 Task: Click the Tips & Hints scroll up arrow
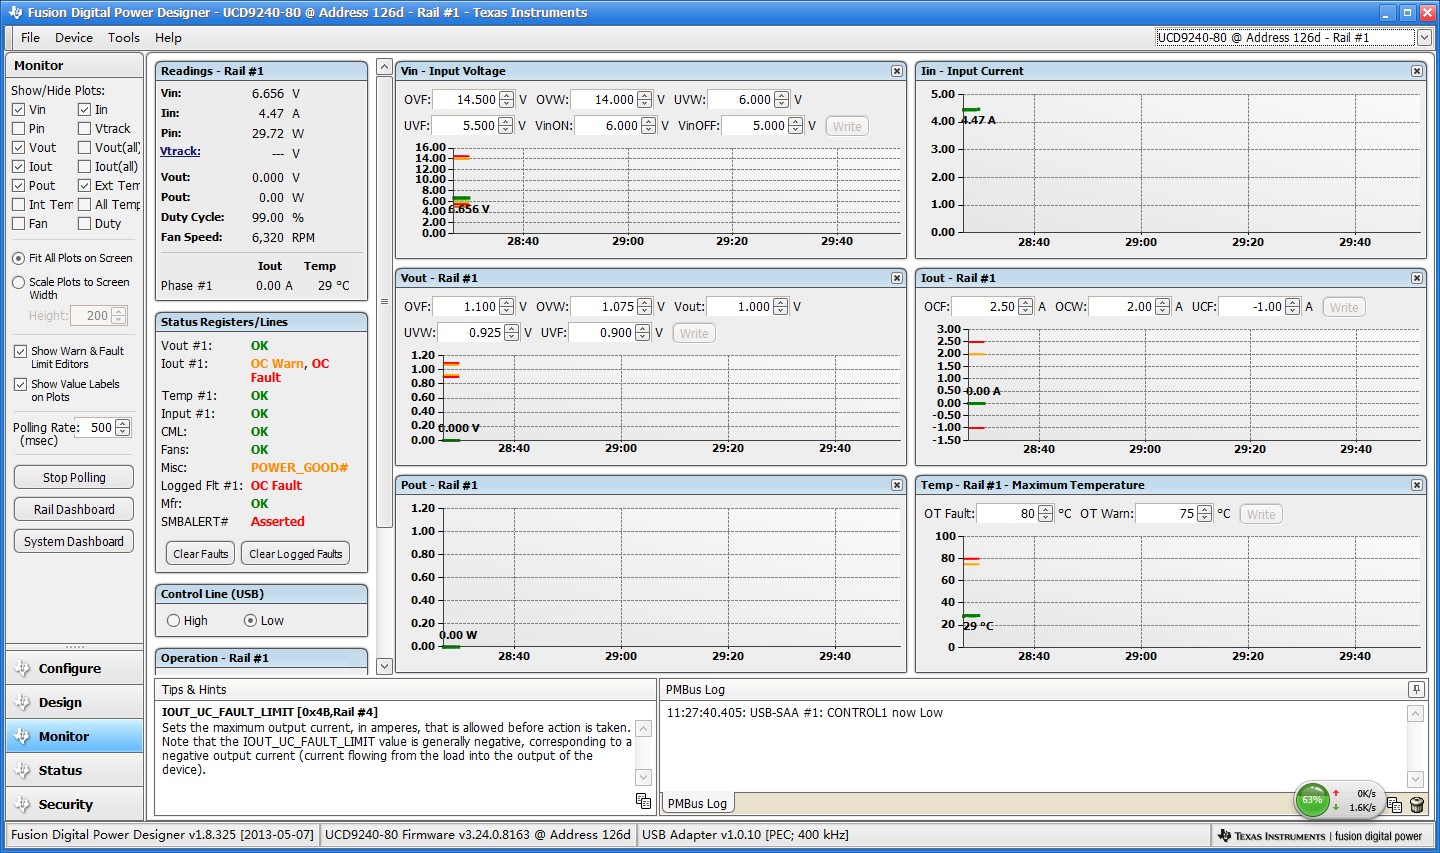click(x=643, y=729)
